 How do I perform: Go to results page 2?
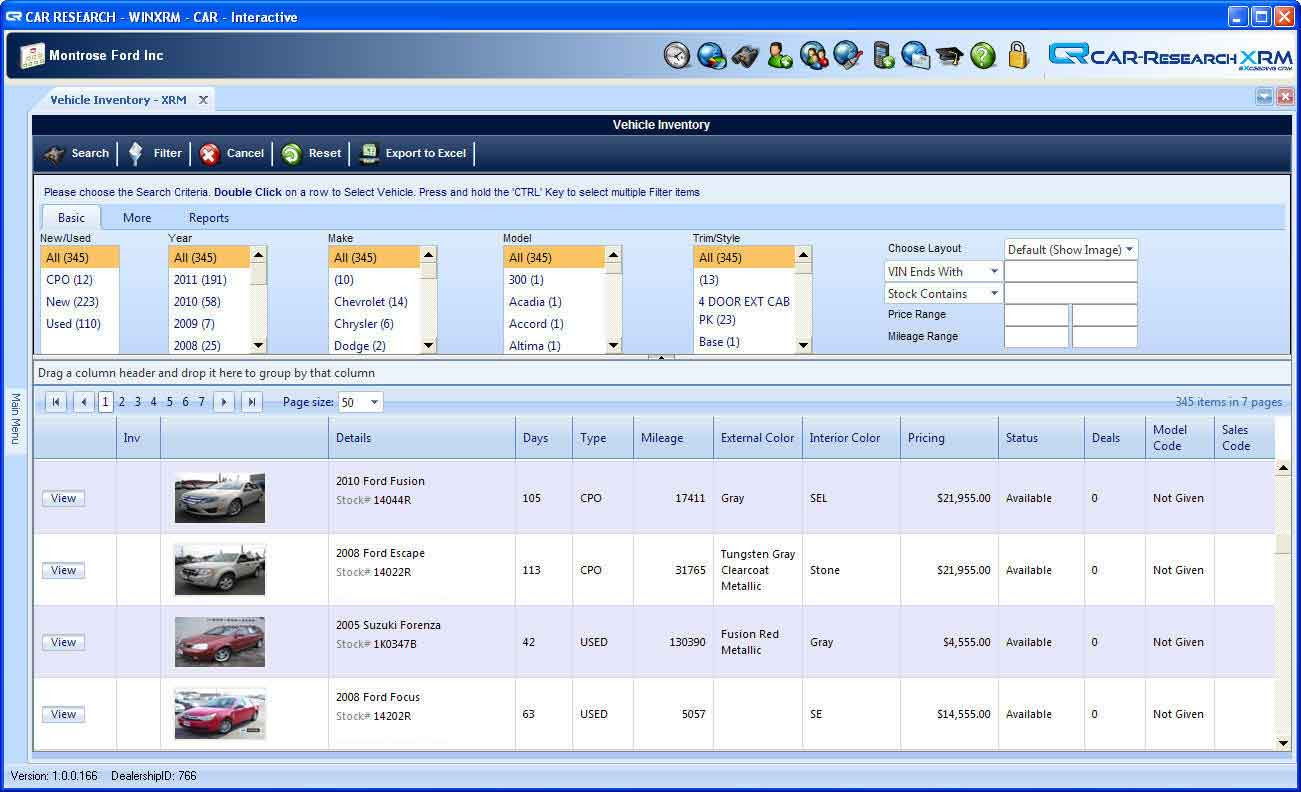click(122, 402)
